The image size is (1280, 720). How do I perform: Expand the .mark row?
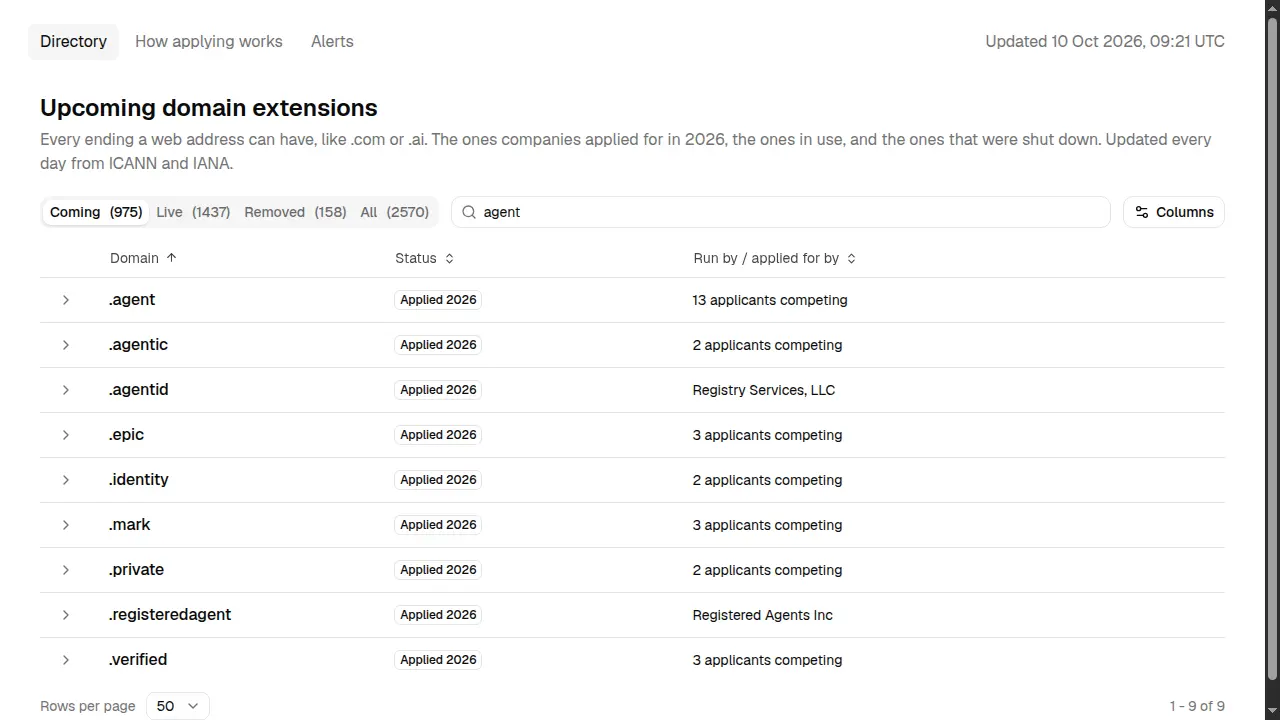(x=66, y=525)
